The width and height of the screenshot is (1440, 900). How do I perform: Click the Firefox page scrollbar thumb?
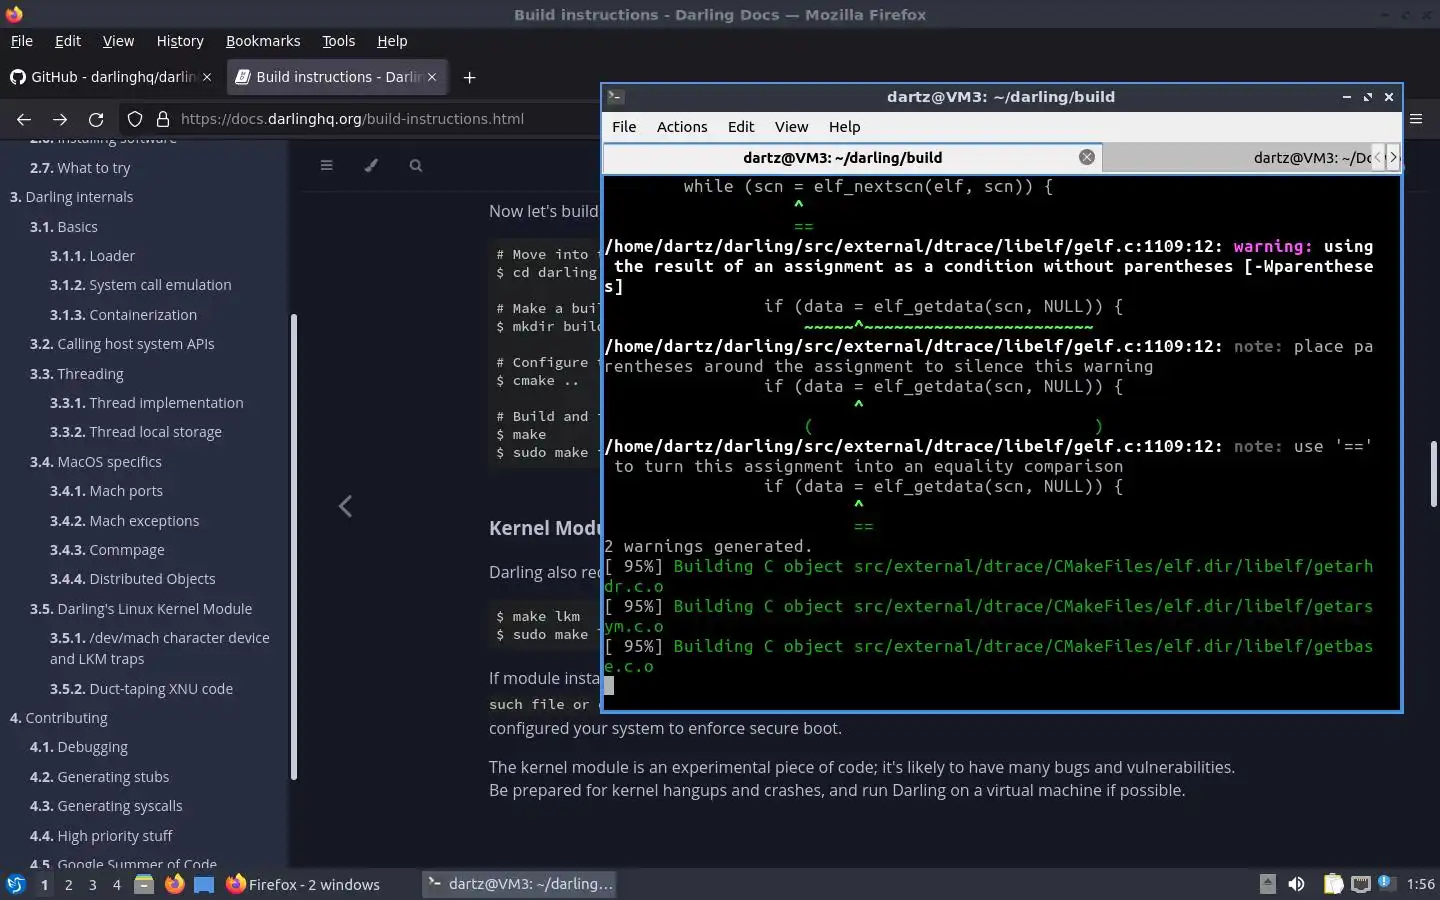tap(1433, 473)
